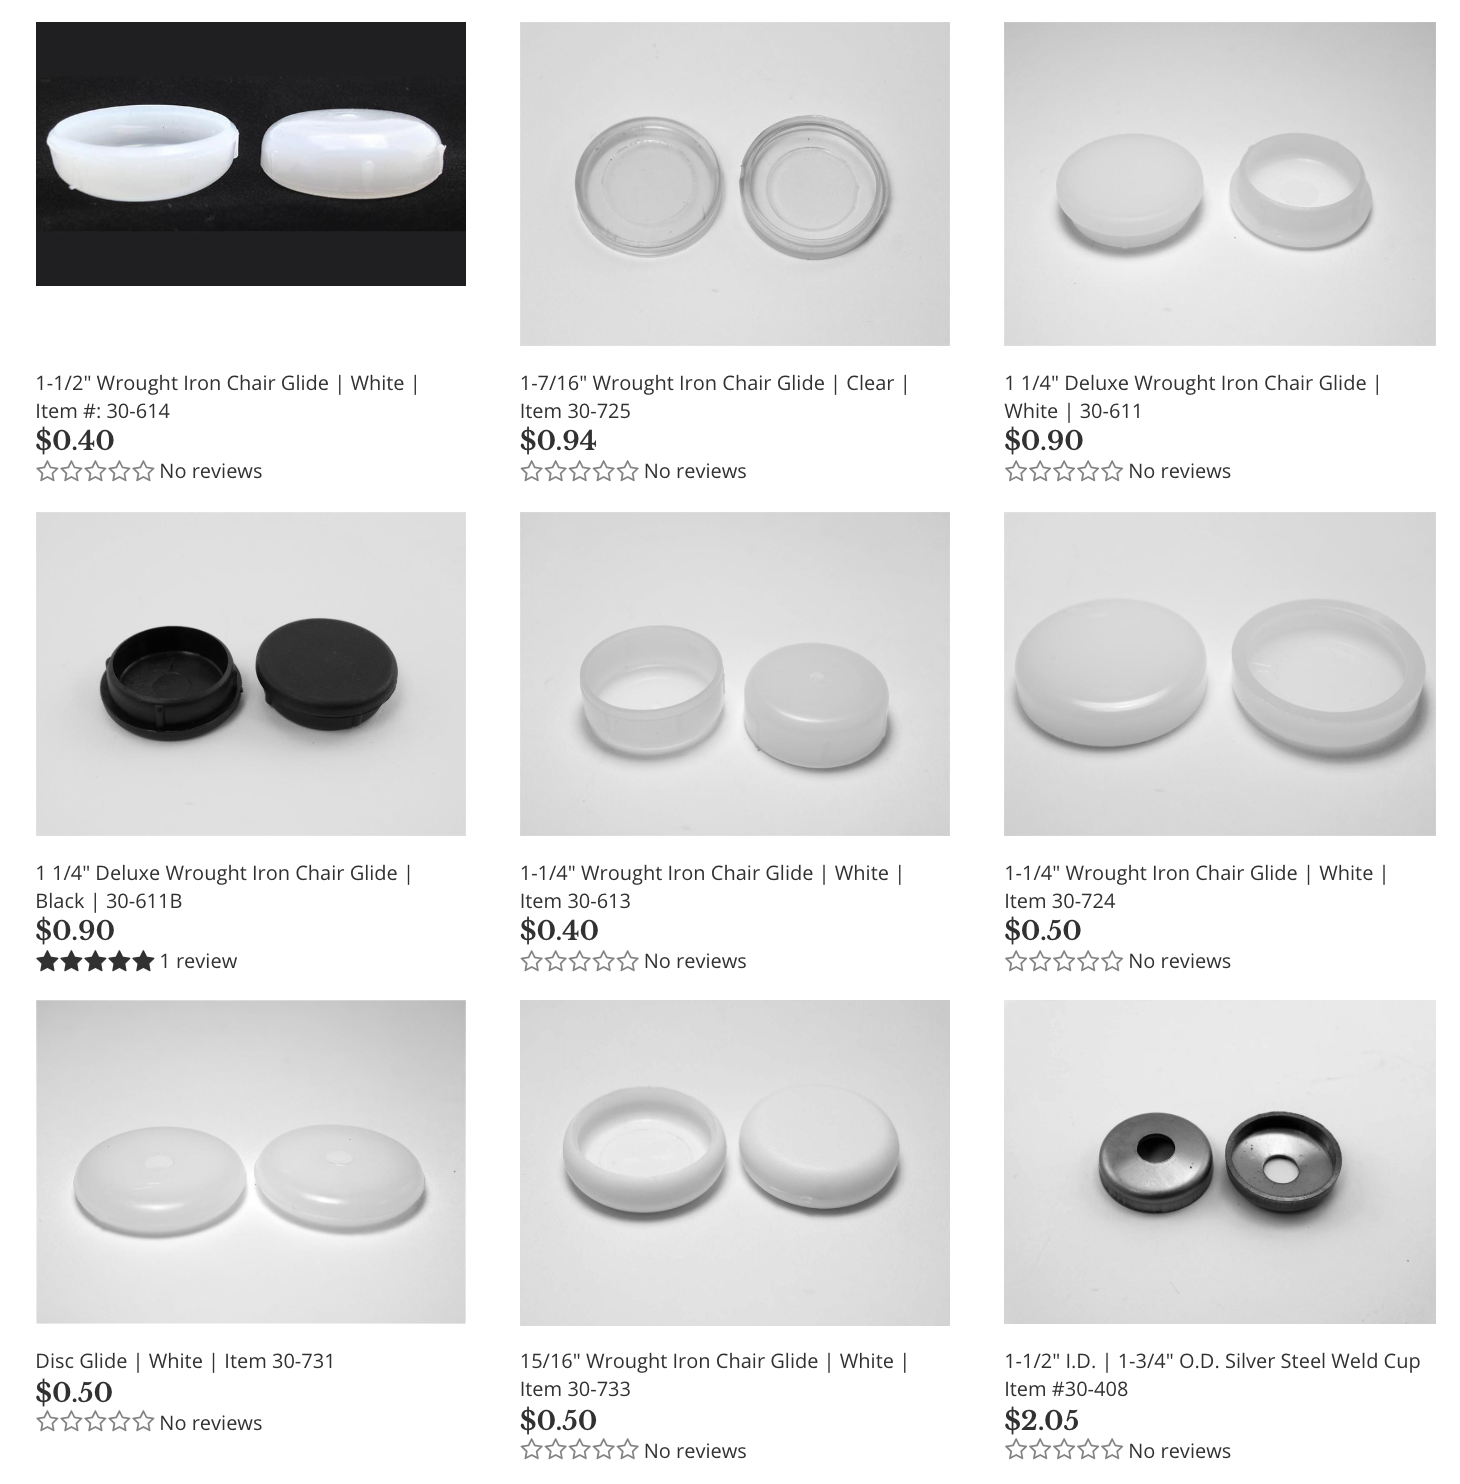Image resolution: width=1460 pixels, height=1484 pixels.
Task: Open the Clear Chair Glide 30-725 image
Action: pos(735,184)
